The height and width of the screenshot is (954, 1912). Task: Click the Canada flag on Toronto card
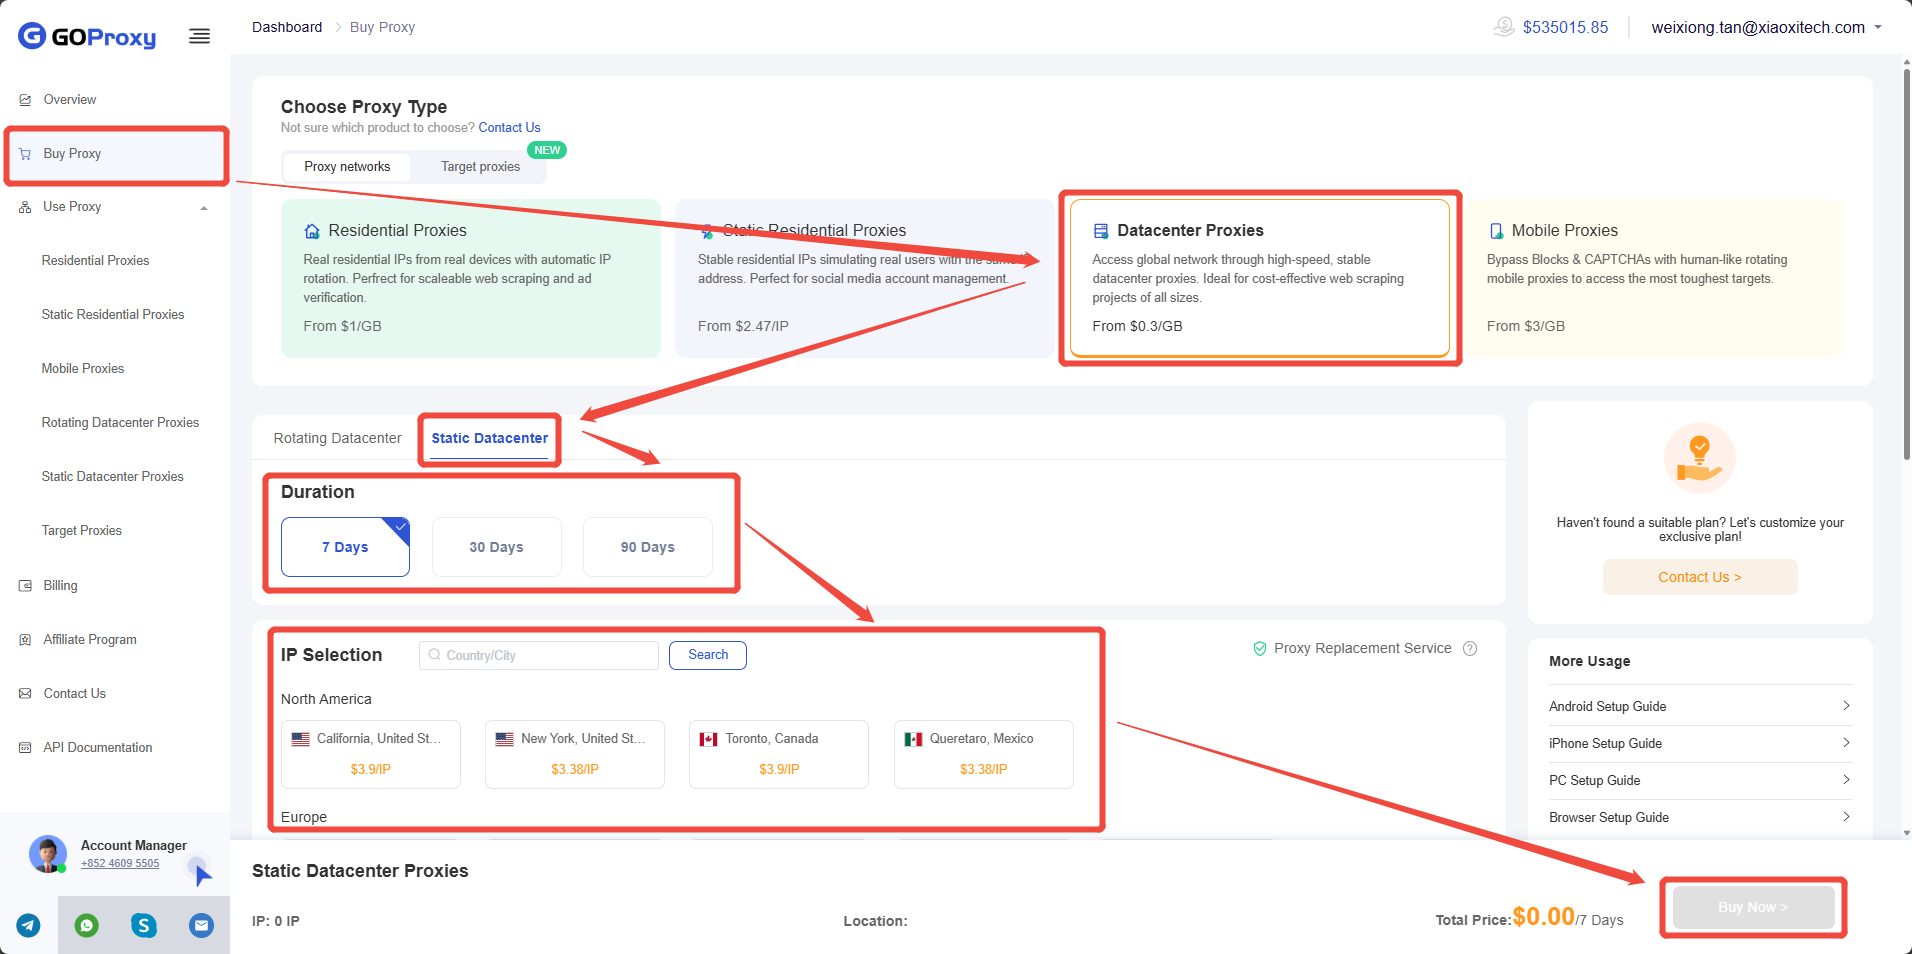tap(709, 739)
